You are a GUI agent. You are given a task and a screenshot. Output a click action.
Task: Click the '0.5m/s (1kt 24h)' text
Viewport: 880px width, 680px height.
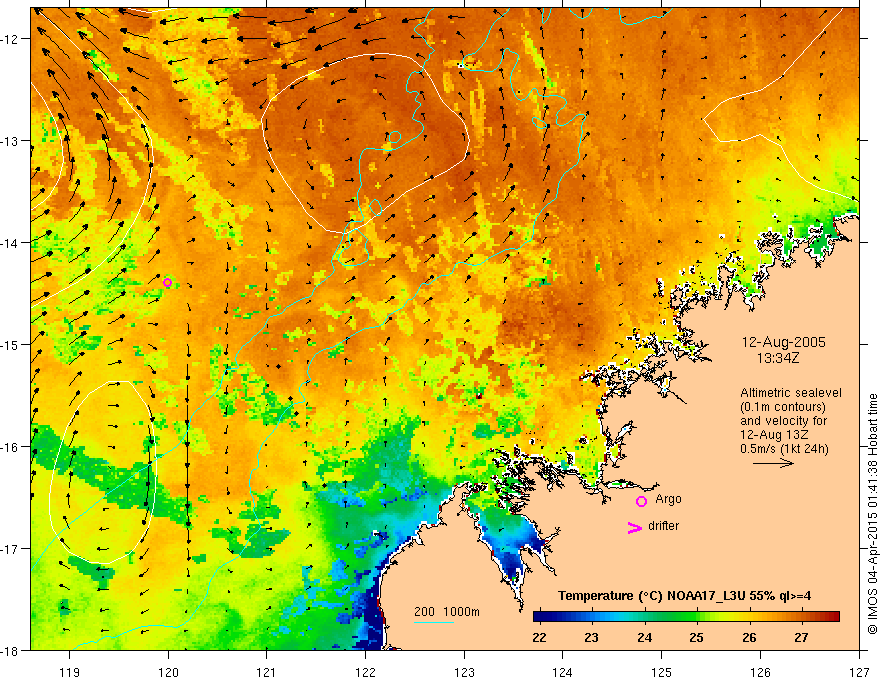click(x=785, y=449)
